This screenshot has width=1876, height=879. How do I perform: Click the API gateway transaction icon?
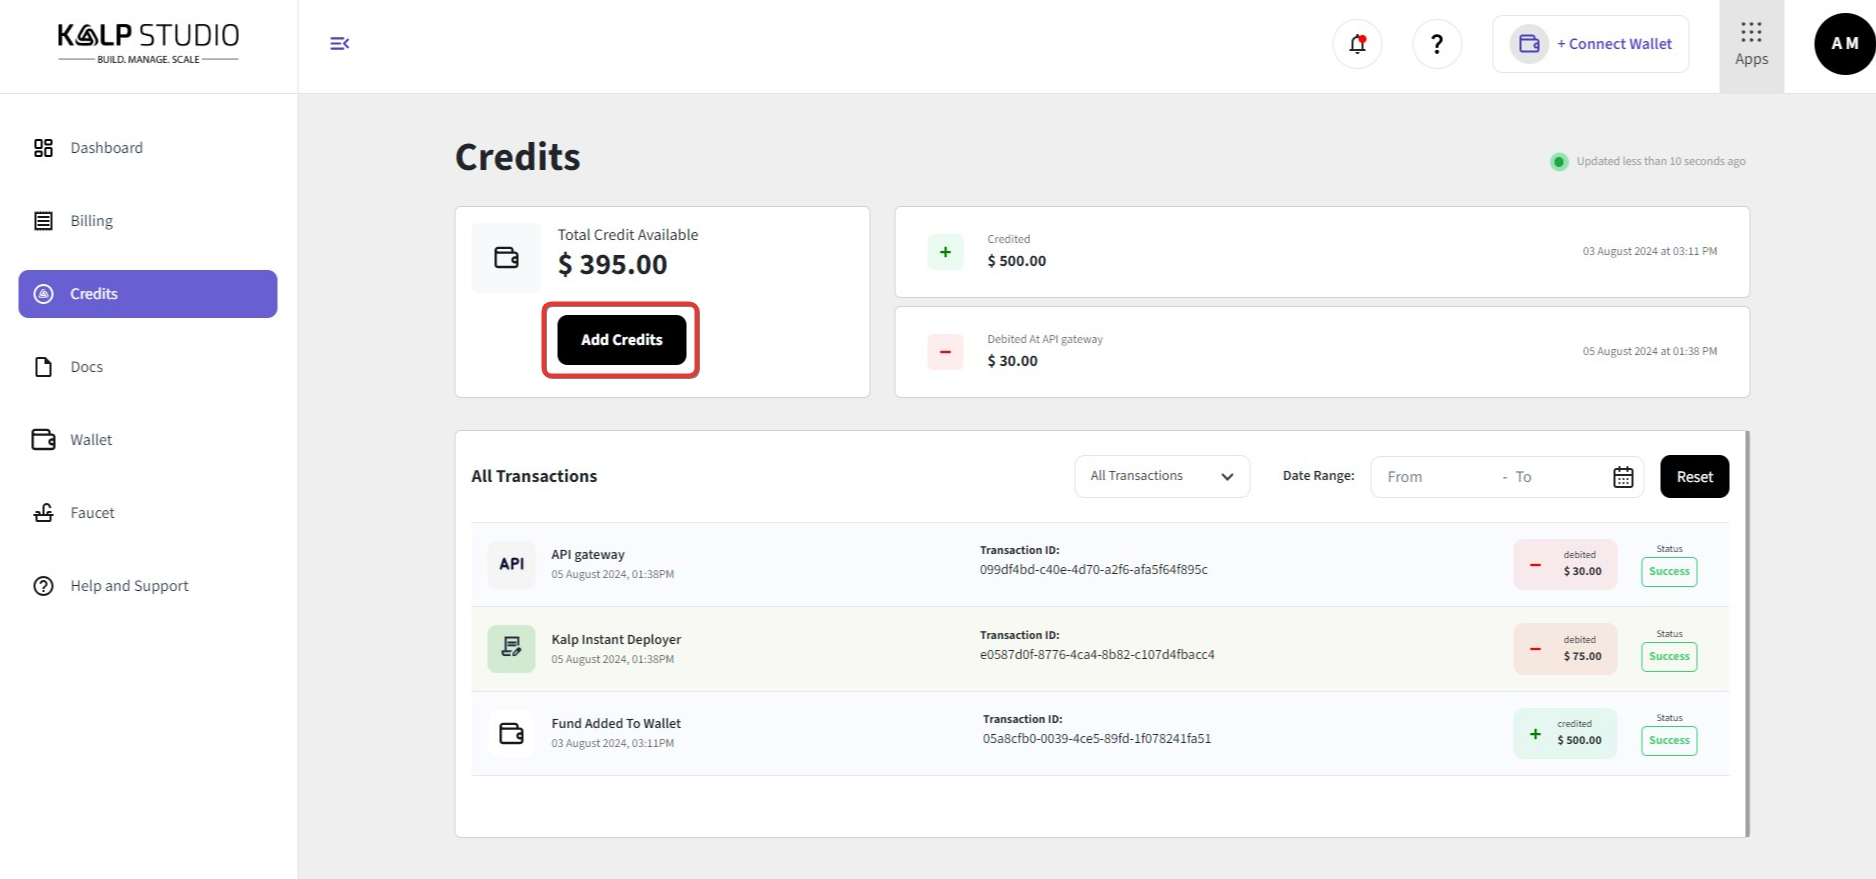pos(511,564)
